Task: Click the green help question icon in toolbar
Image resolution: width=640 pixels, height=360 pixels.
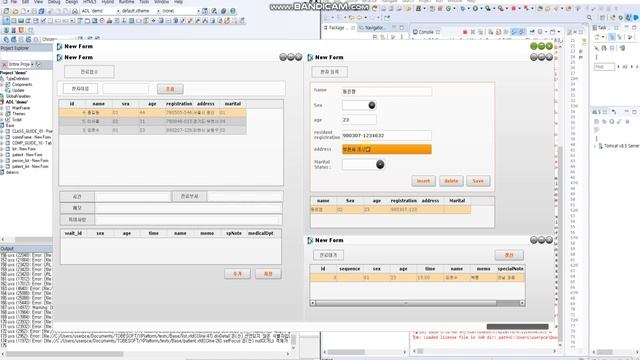Action: (x=233, y=11)
